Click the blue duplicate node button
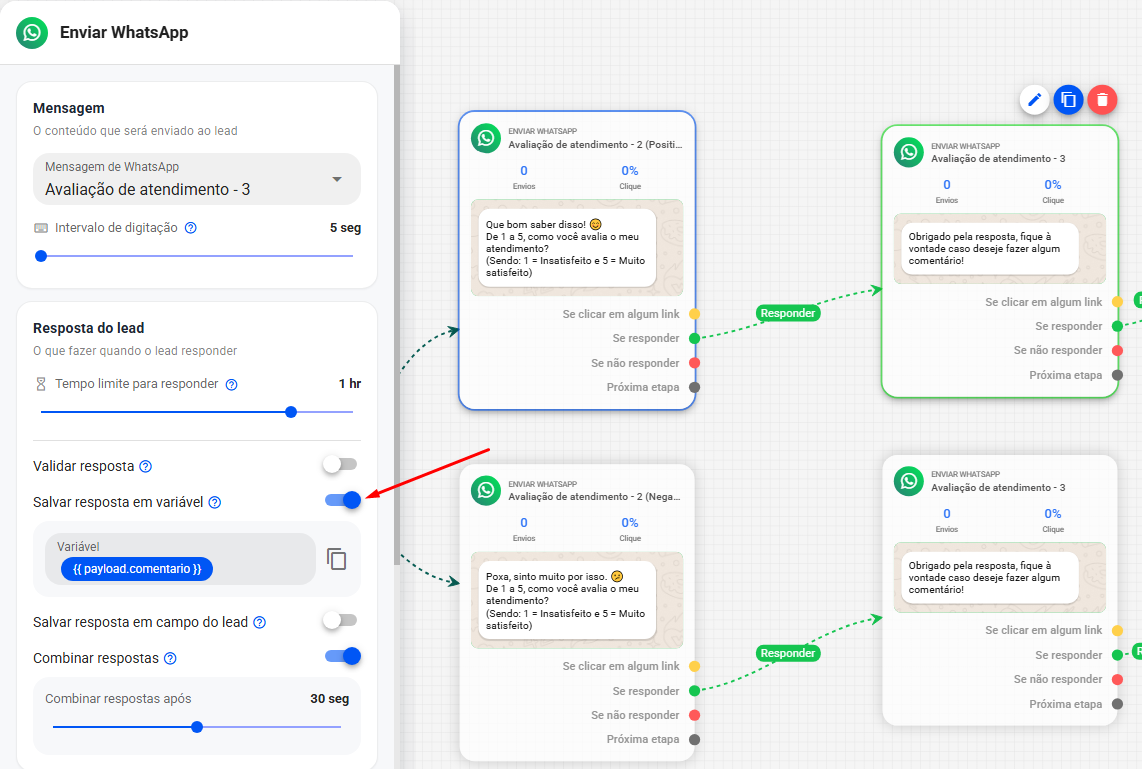 [x=1068, y=100]
